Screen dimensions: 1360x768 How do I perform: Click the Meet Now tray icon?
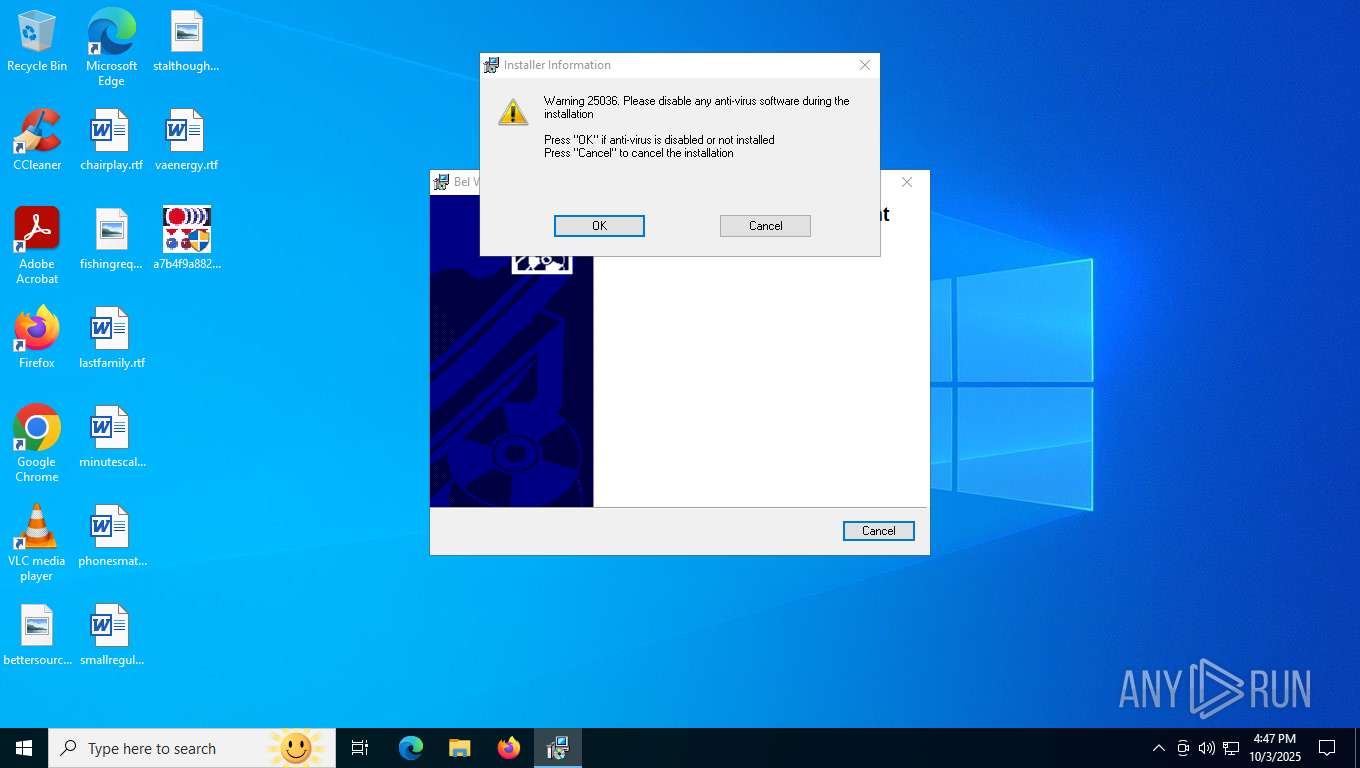pos(1183,748)
